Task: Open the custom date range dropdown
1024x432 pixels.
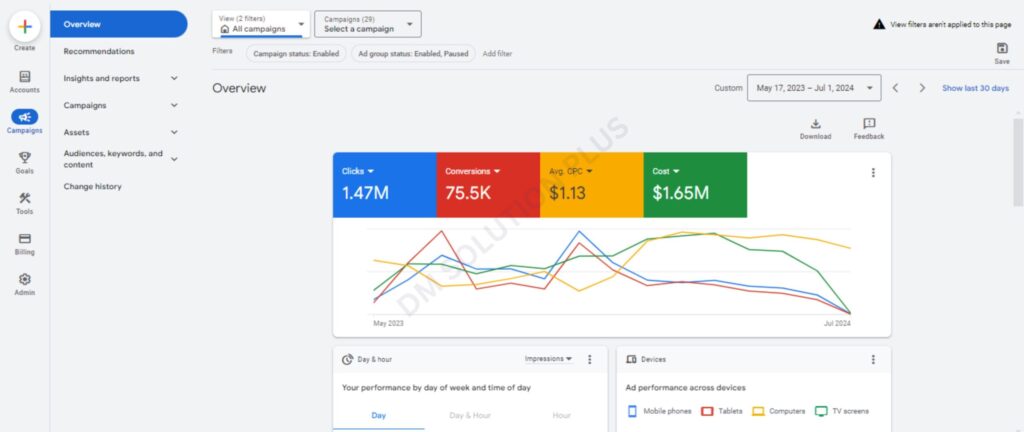Action: [x=814, y=88]
